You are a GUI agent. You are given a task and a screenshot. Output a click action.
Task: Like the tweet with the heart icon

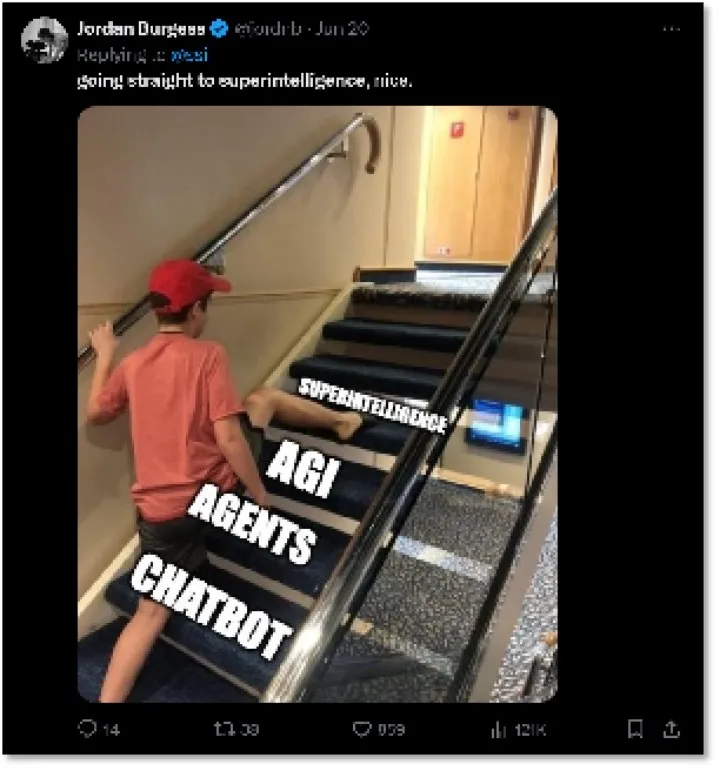[361, 729]
